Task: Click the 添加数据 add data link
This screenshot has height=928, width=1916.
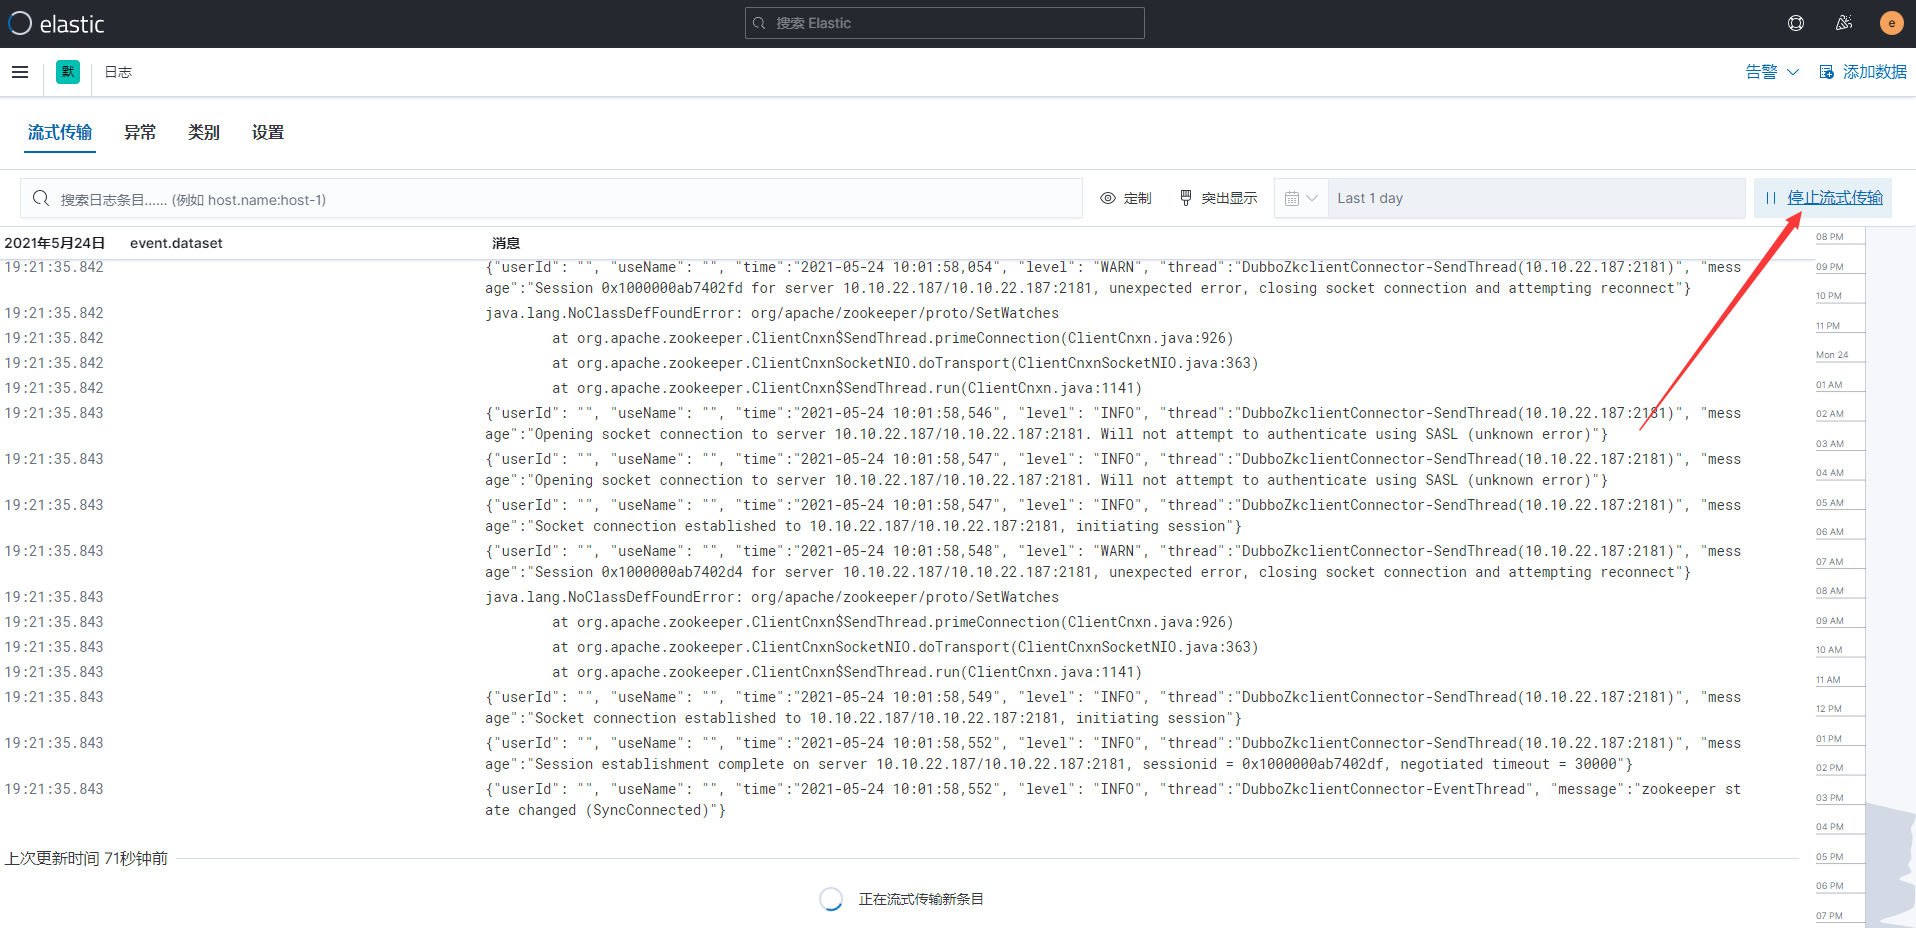Action: point(1863,72)
